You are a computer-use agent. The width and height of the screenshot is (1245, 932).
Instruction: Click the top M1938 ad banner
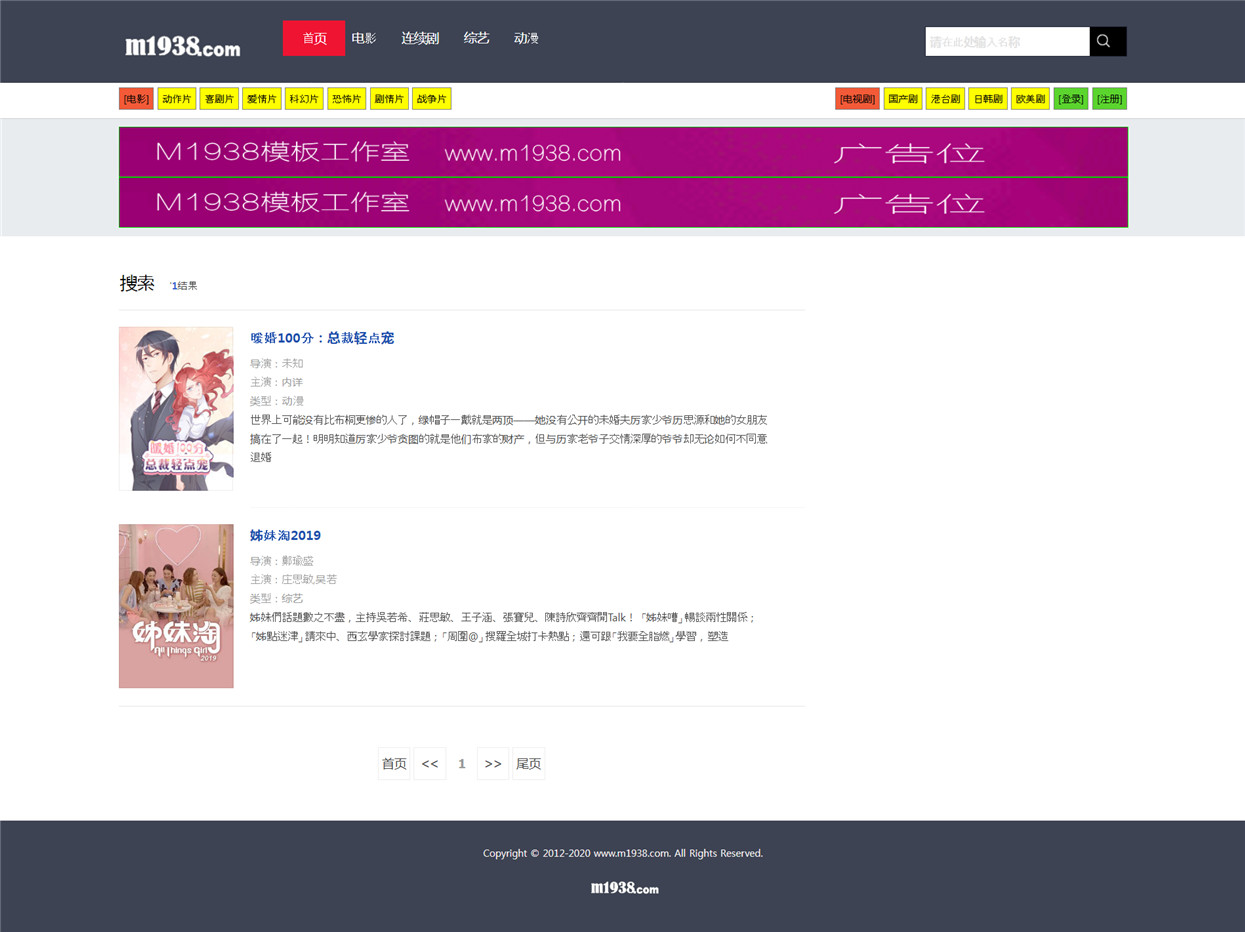pyautogui.click(x=623, y=152)
